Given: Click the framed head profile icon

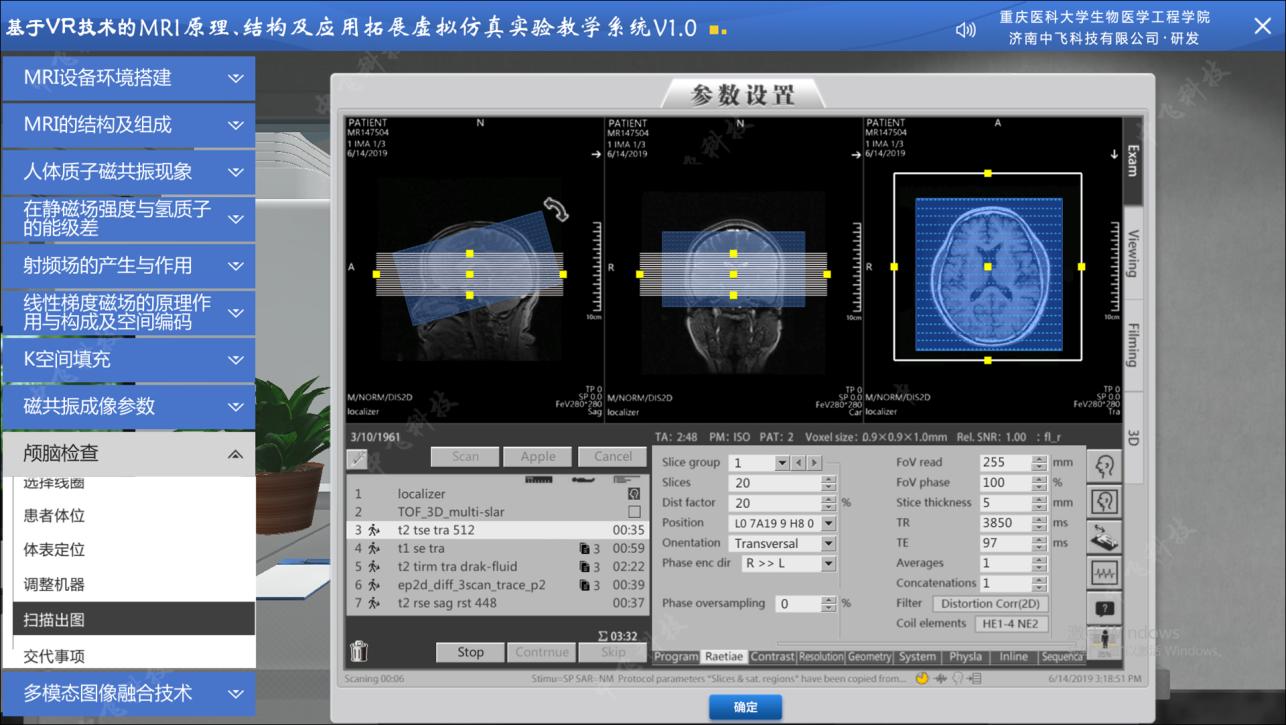Looking at the screenshot, I should [1105, 502].
